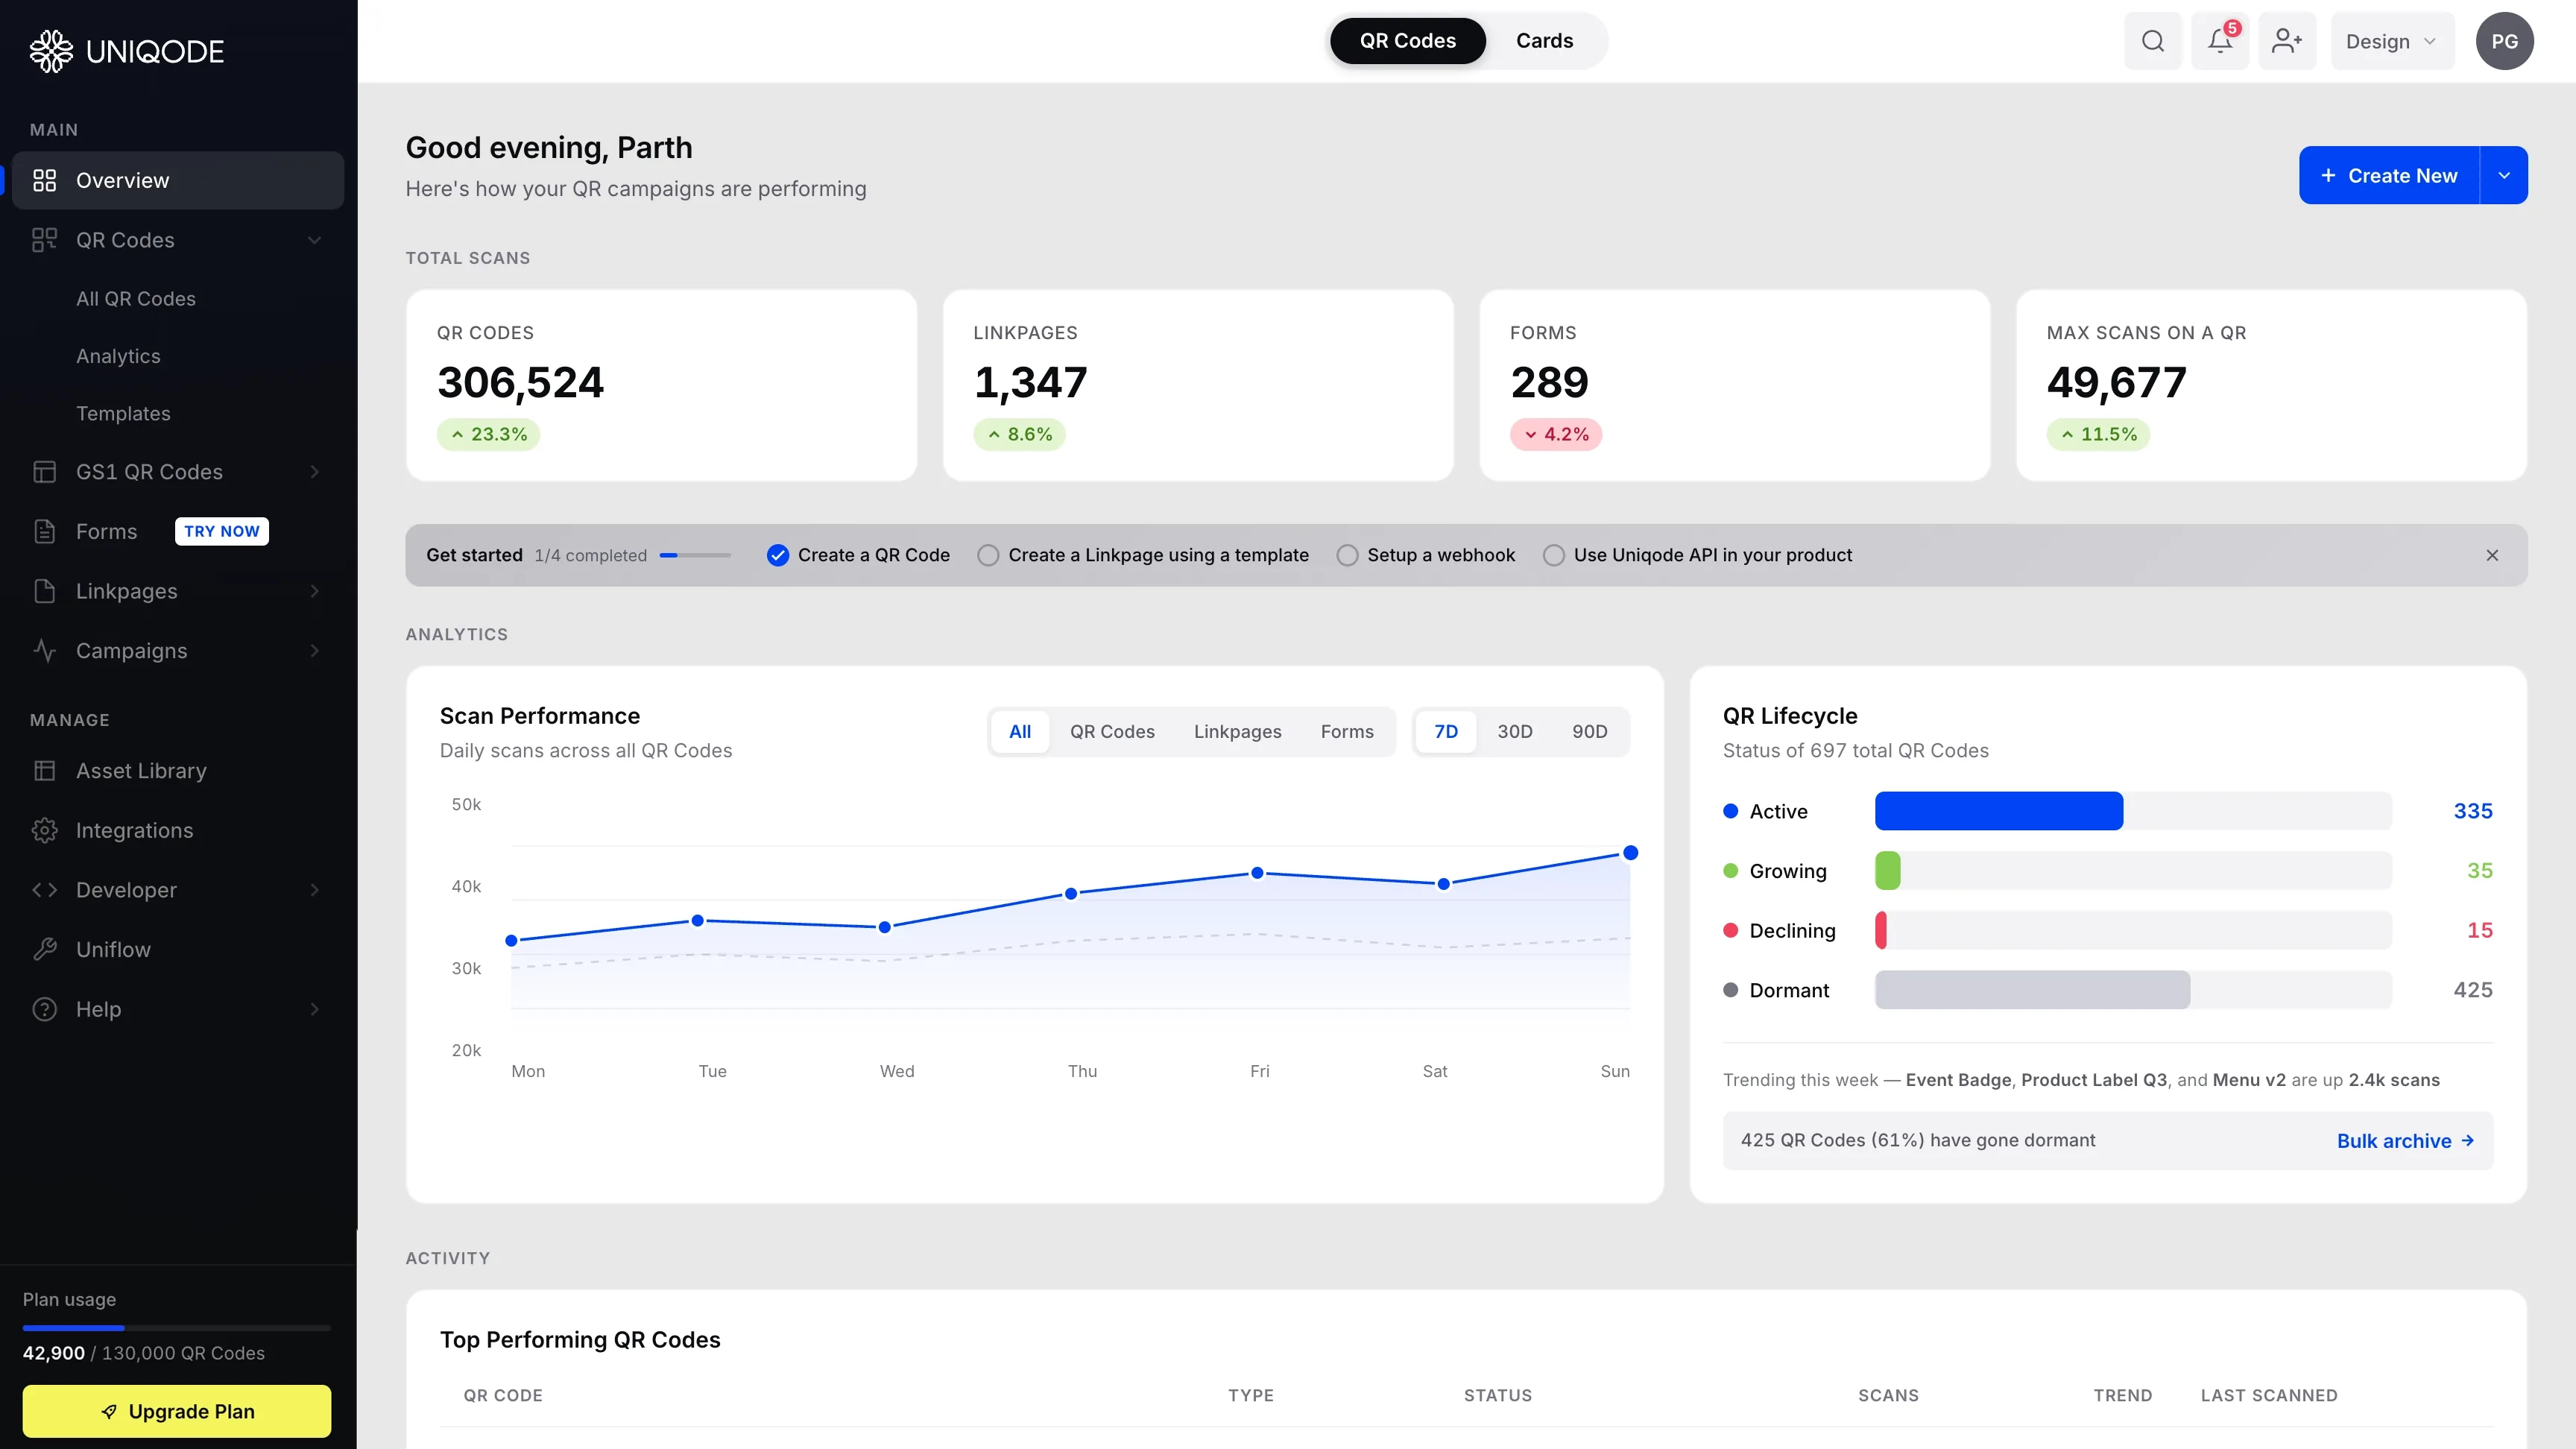Image resolution: width=2576 pixels, height=1449 pixels.
Task: Click the Asset Library icon
Action: [44, 771]
